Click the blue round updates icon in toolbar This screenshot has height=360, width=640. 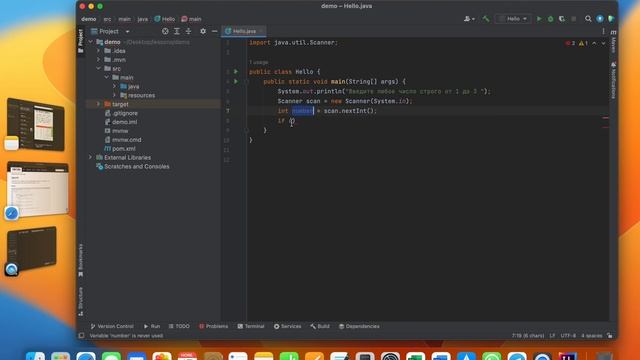(600, 19)
